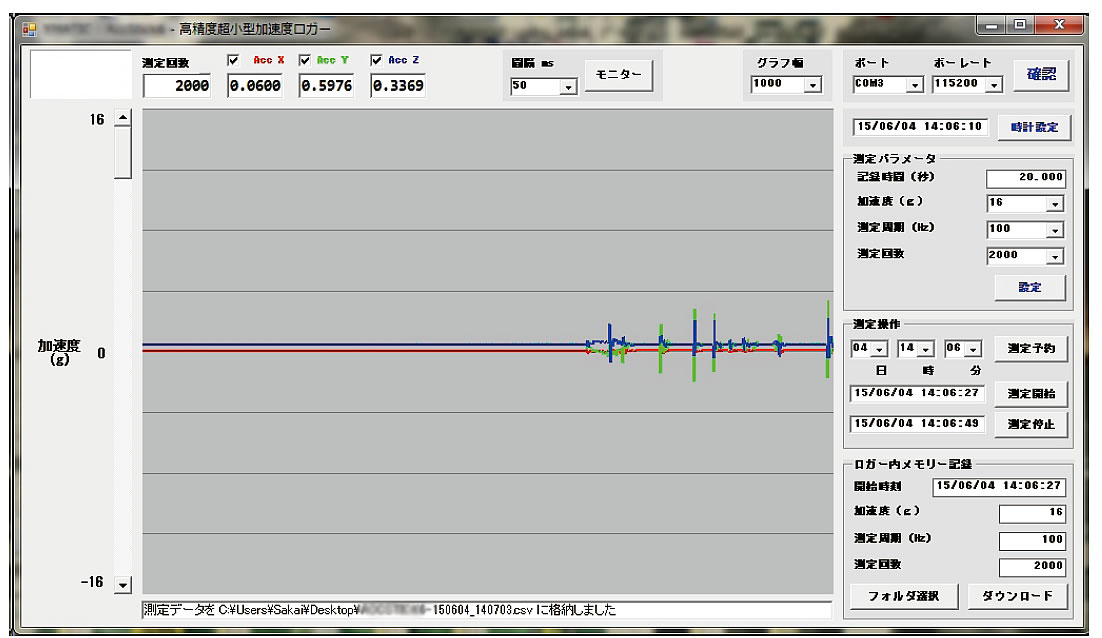The image size is (1102, 638).
Task: Click the 記録時間 (秒) input field
Action: pos(1025,179)
